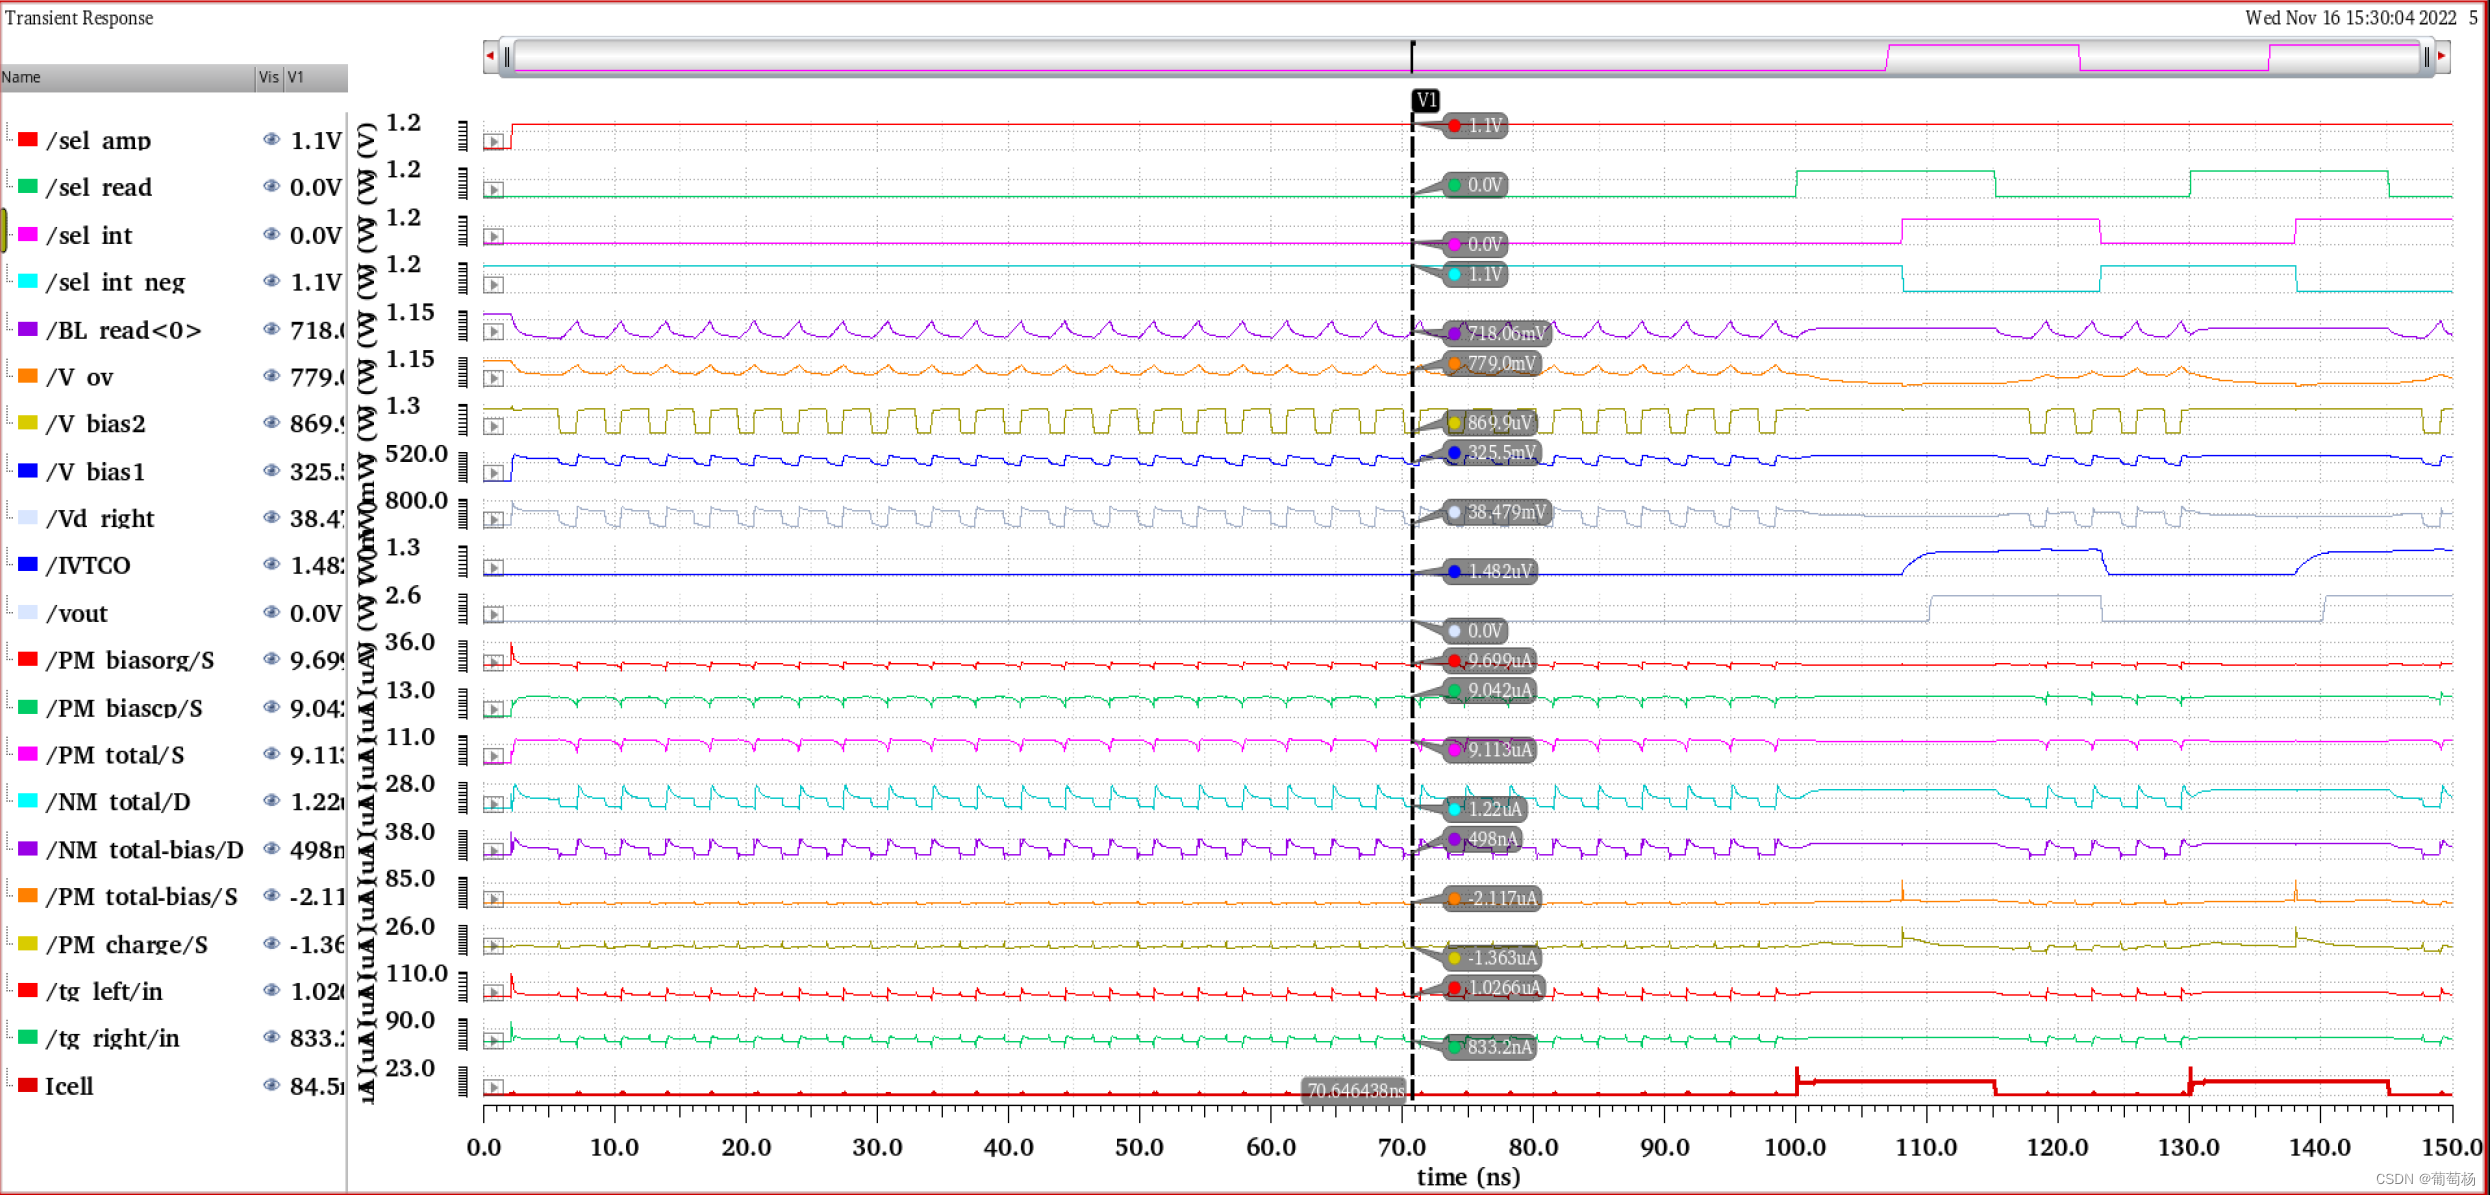Click the drag handle of /PM_total/S strip

tap(463, 751)
